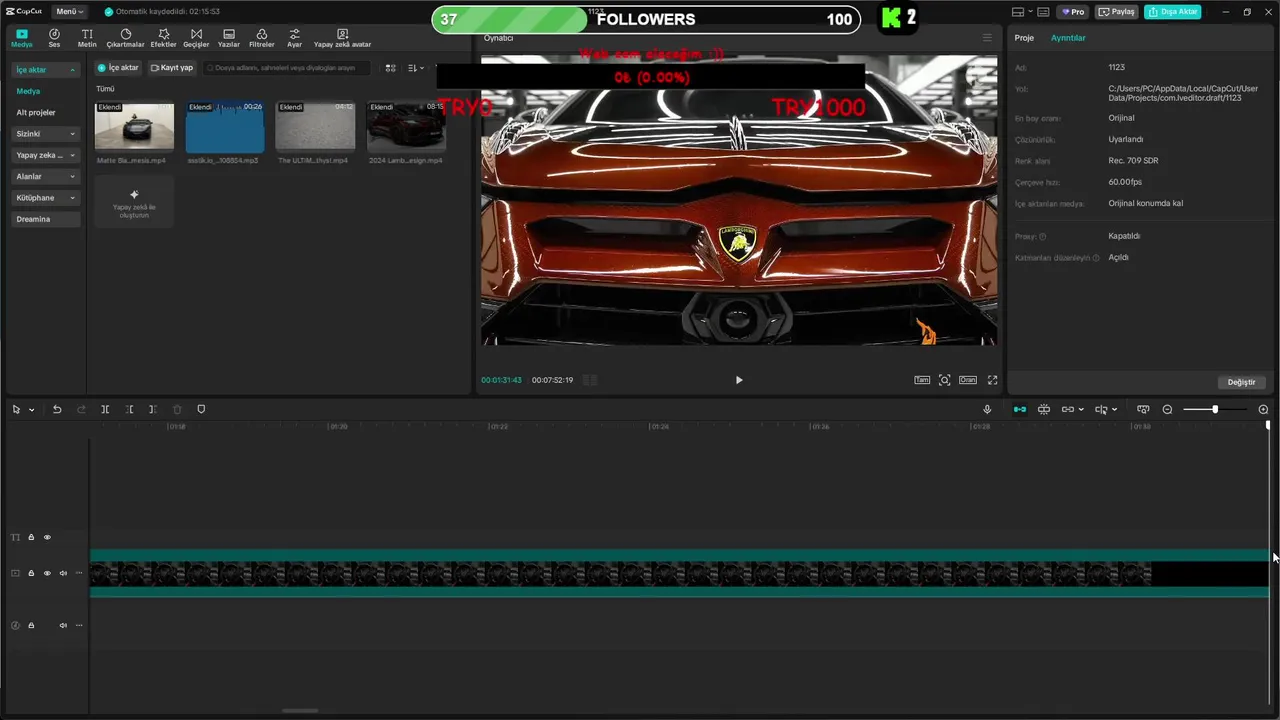Open the media sort dropdown
1280x720 pixels.
pos(416,68)
